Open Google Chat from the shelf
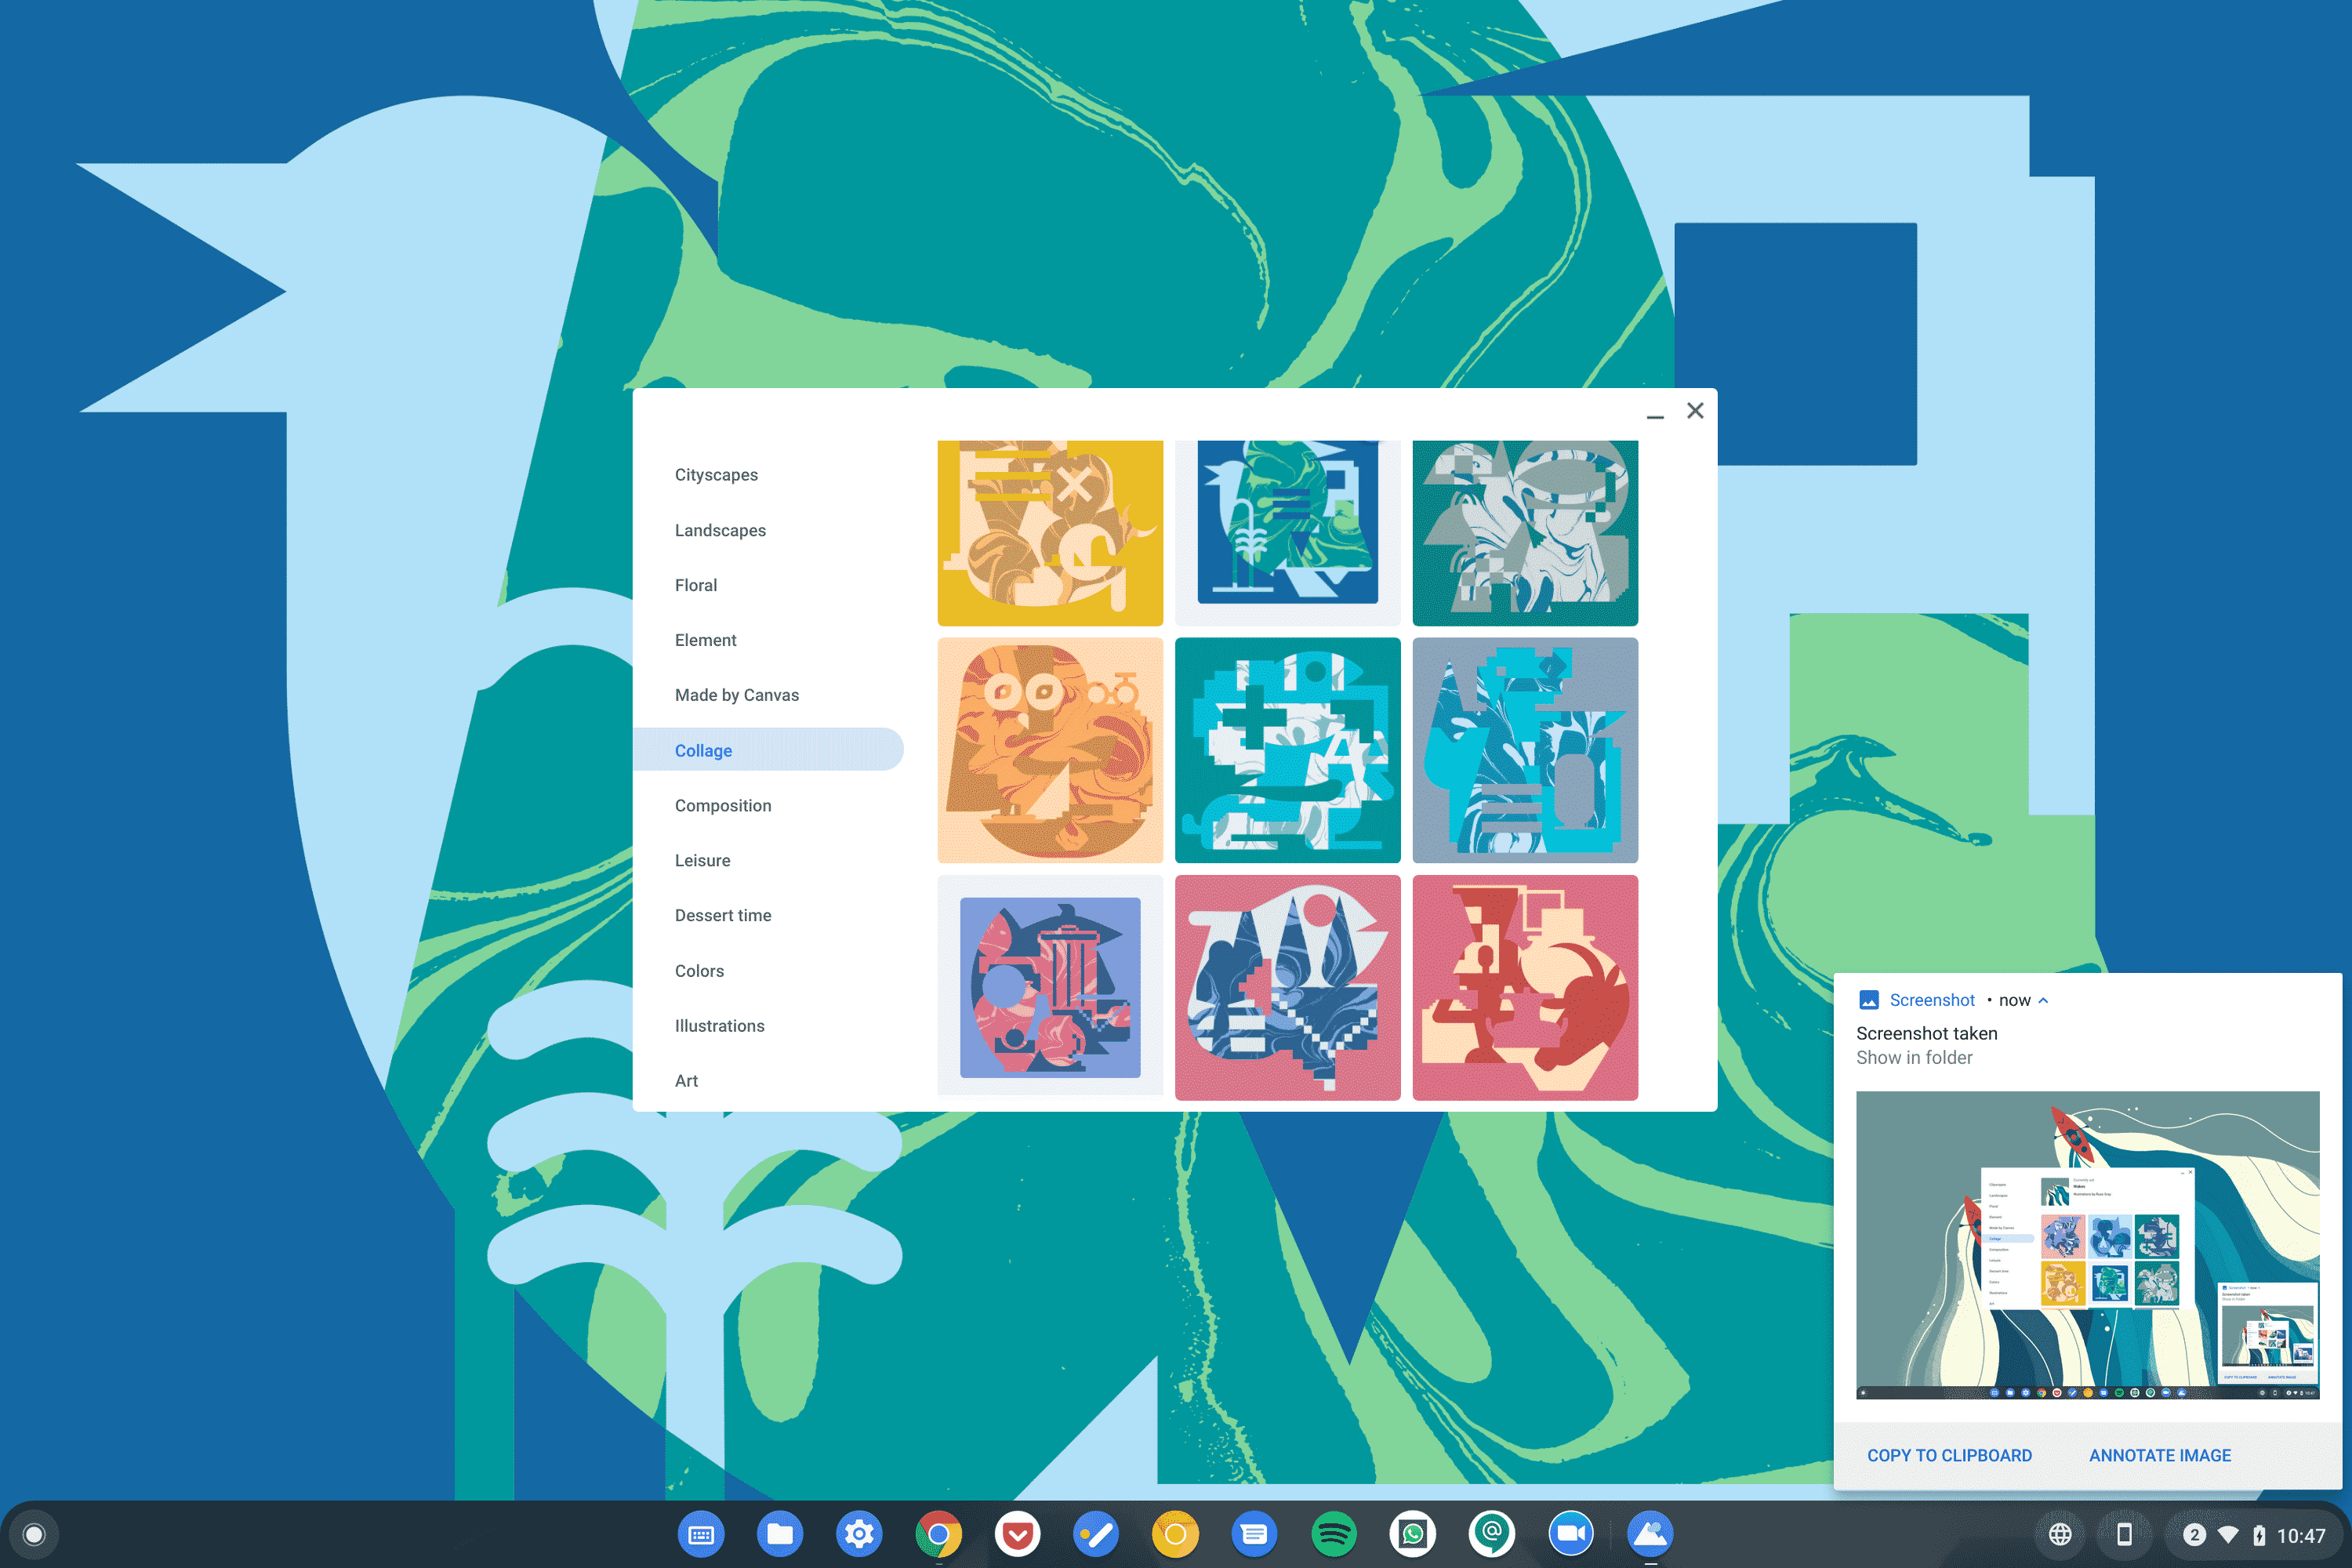Image resolution: width=2352 pixels, height=1568 pixels. tap(1490, 1533)
